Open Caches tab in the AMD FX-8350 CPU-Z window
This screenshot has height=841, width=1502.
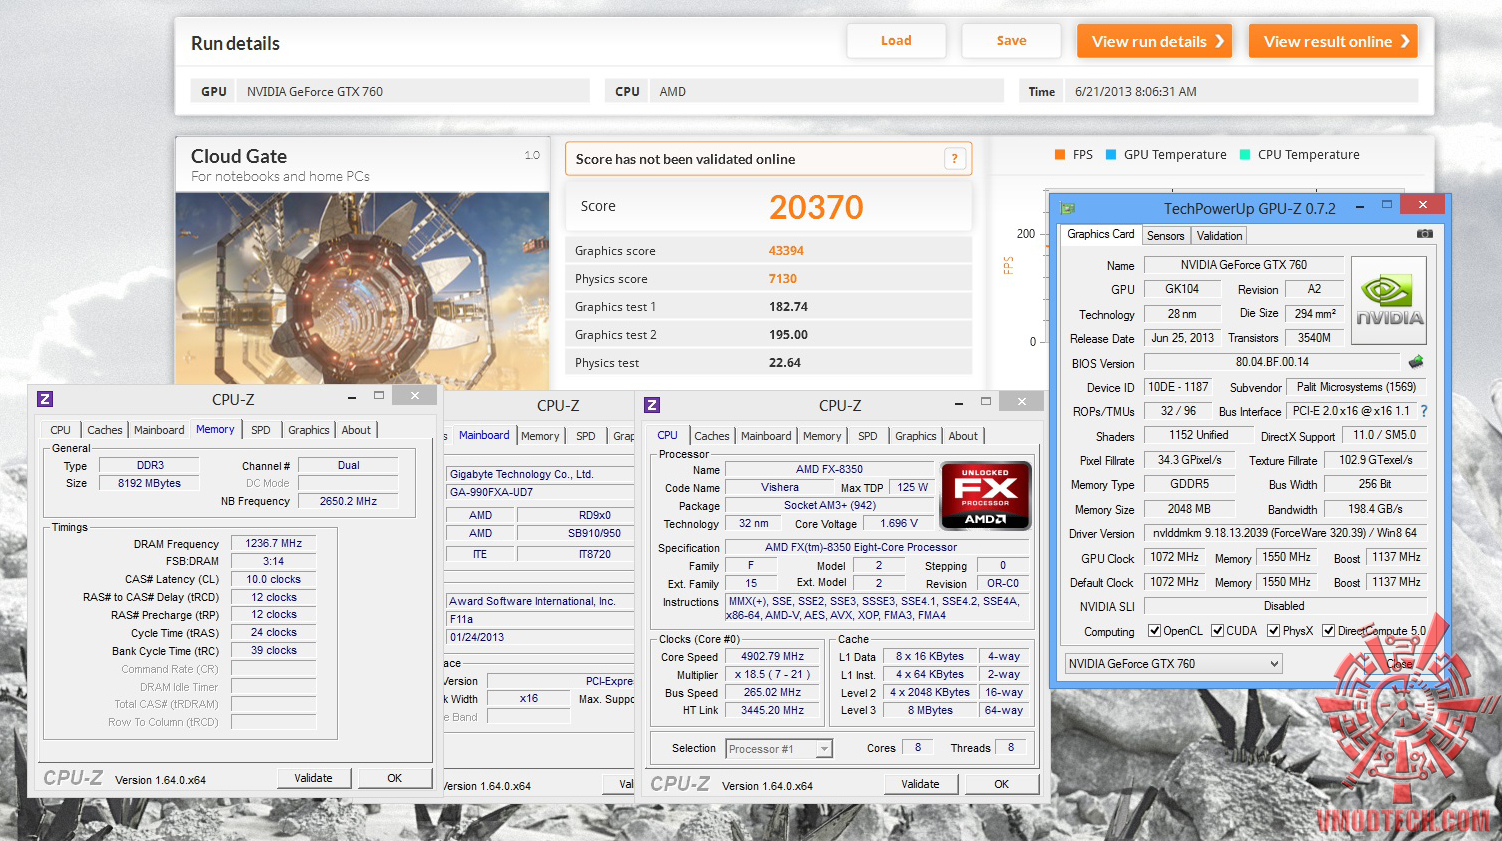712,436
